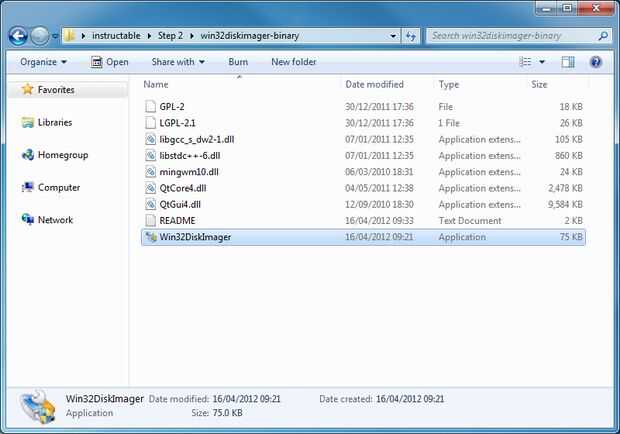The image size is (620, 434).
Task: Click the Forward navigation arrow
Action: click(40, 36)
